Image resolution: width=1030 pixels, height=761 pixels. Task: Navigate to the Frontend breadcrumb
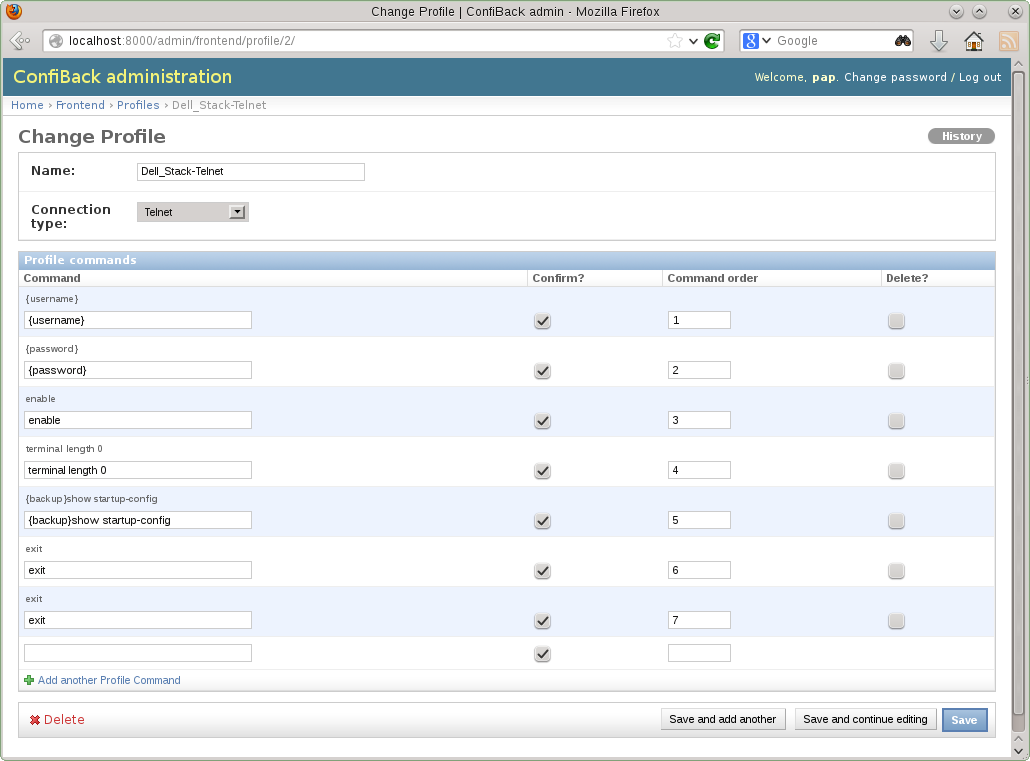tap(80, 105)
